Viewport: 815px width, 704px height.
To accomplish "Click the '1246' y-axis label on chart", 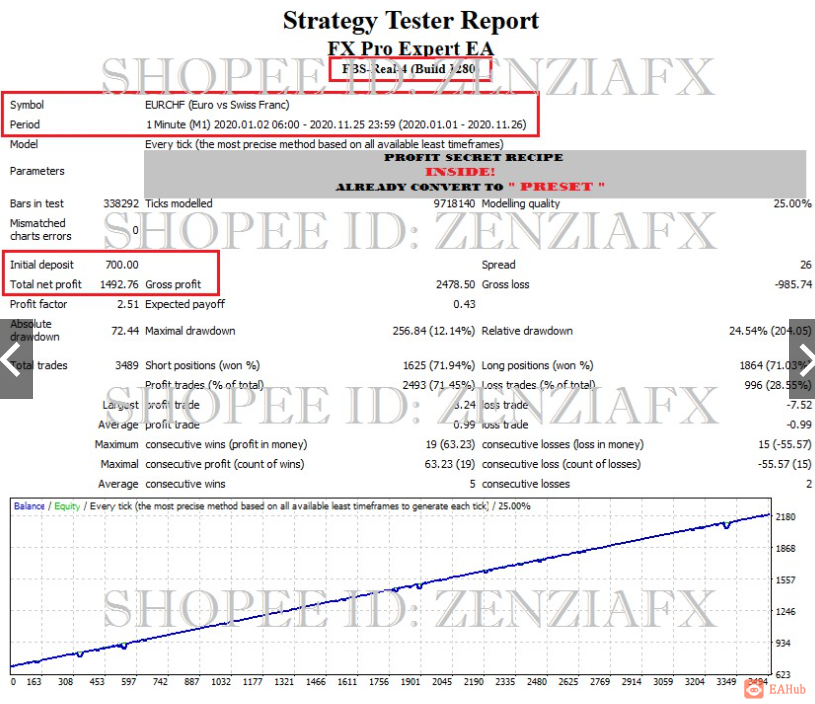I will pos(785,611).
